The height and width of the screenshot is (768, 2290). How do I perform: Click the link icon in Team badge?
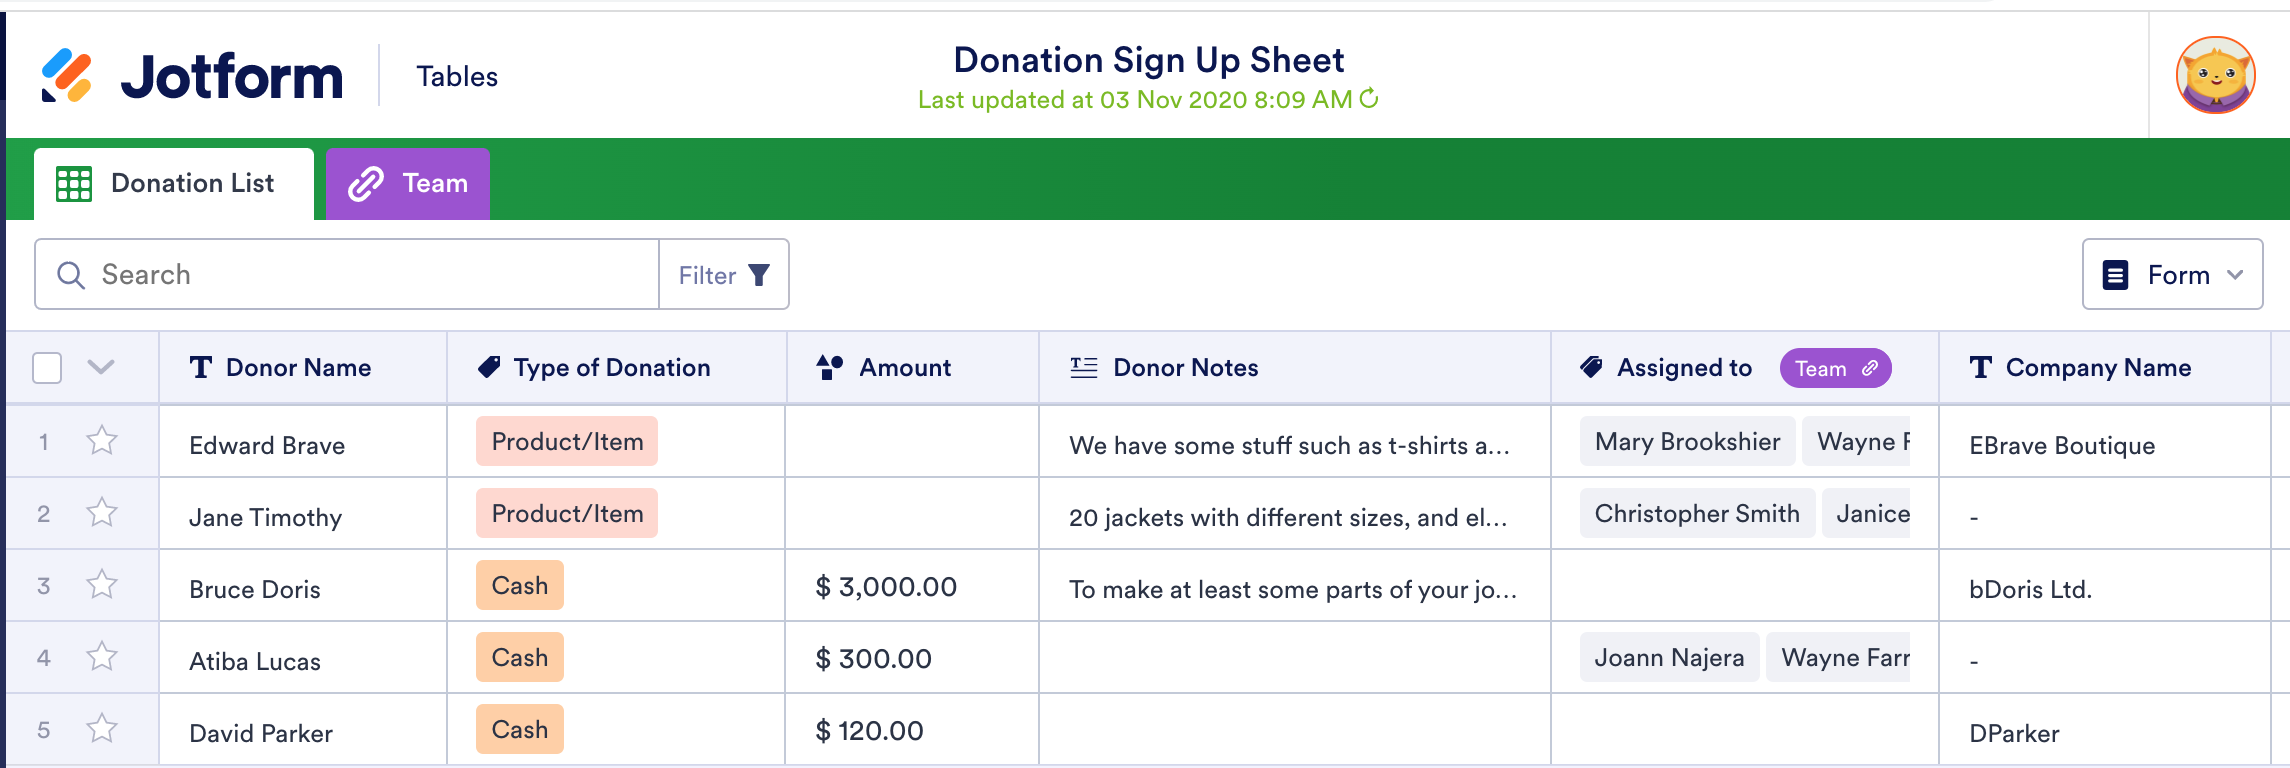(1869, 368)
